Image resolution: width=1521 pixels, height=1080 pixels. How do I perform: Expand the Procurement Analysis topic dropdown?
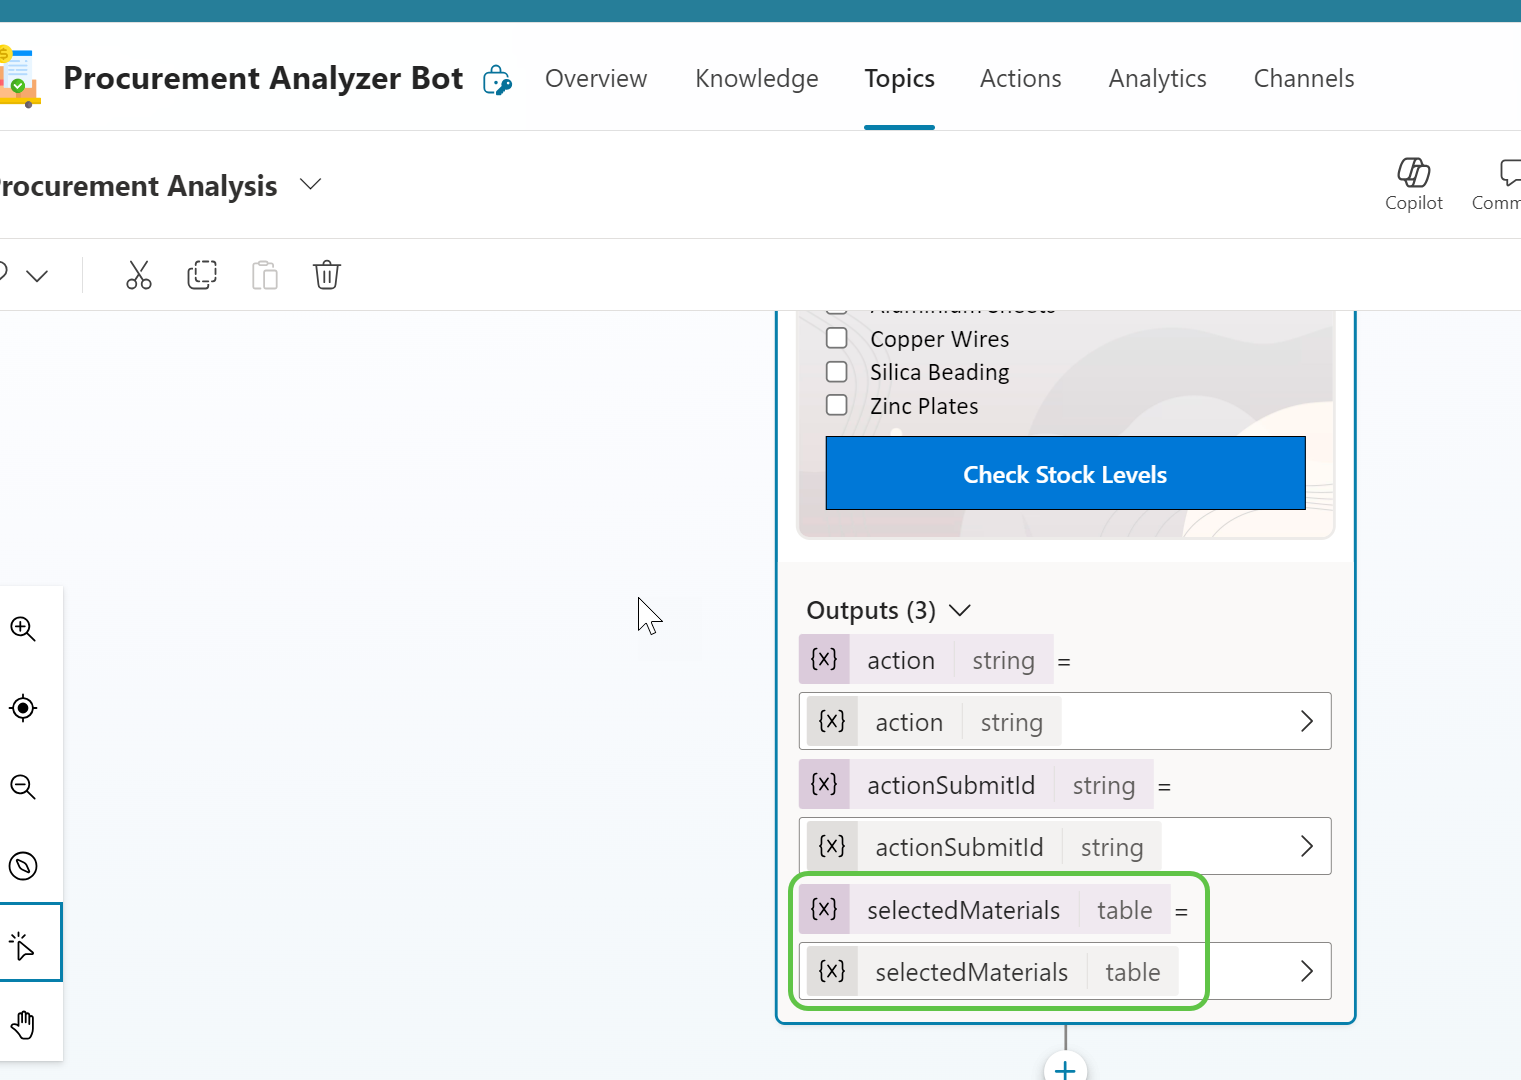pyautogui.click(x=311, y=185)
